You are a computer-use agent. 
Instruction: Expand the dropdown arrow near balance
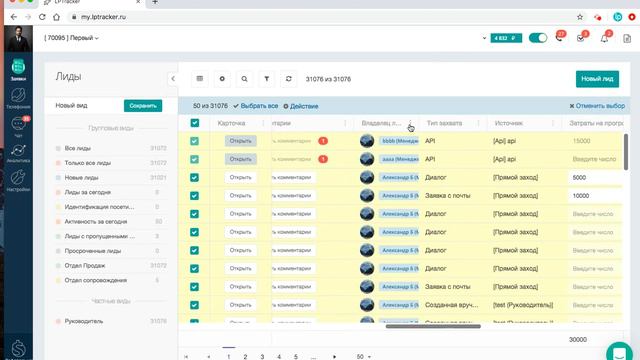tap(484, 38)
